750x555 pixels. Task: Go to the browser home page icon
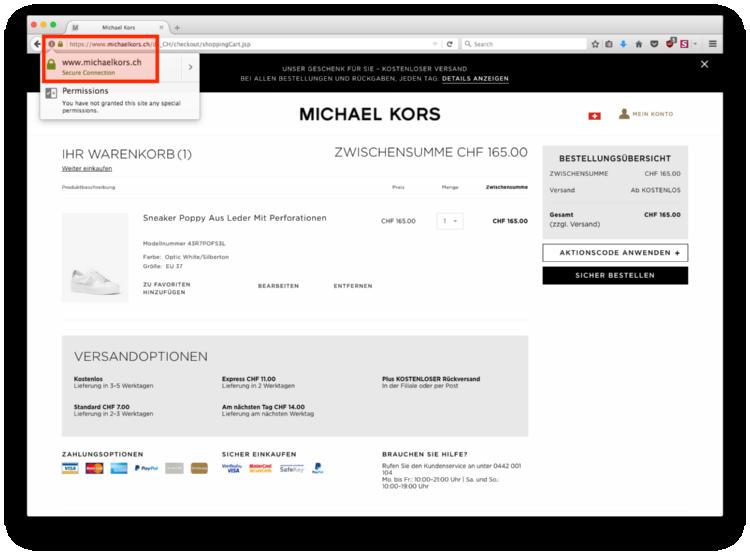(639, 44)
